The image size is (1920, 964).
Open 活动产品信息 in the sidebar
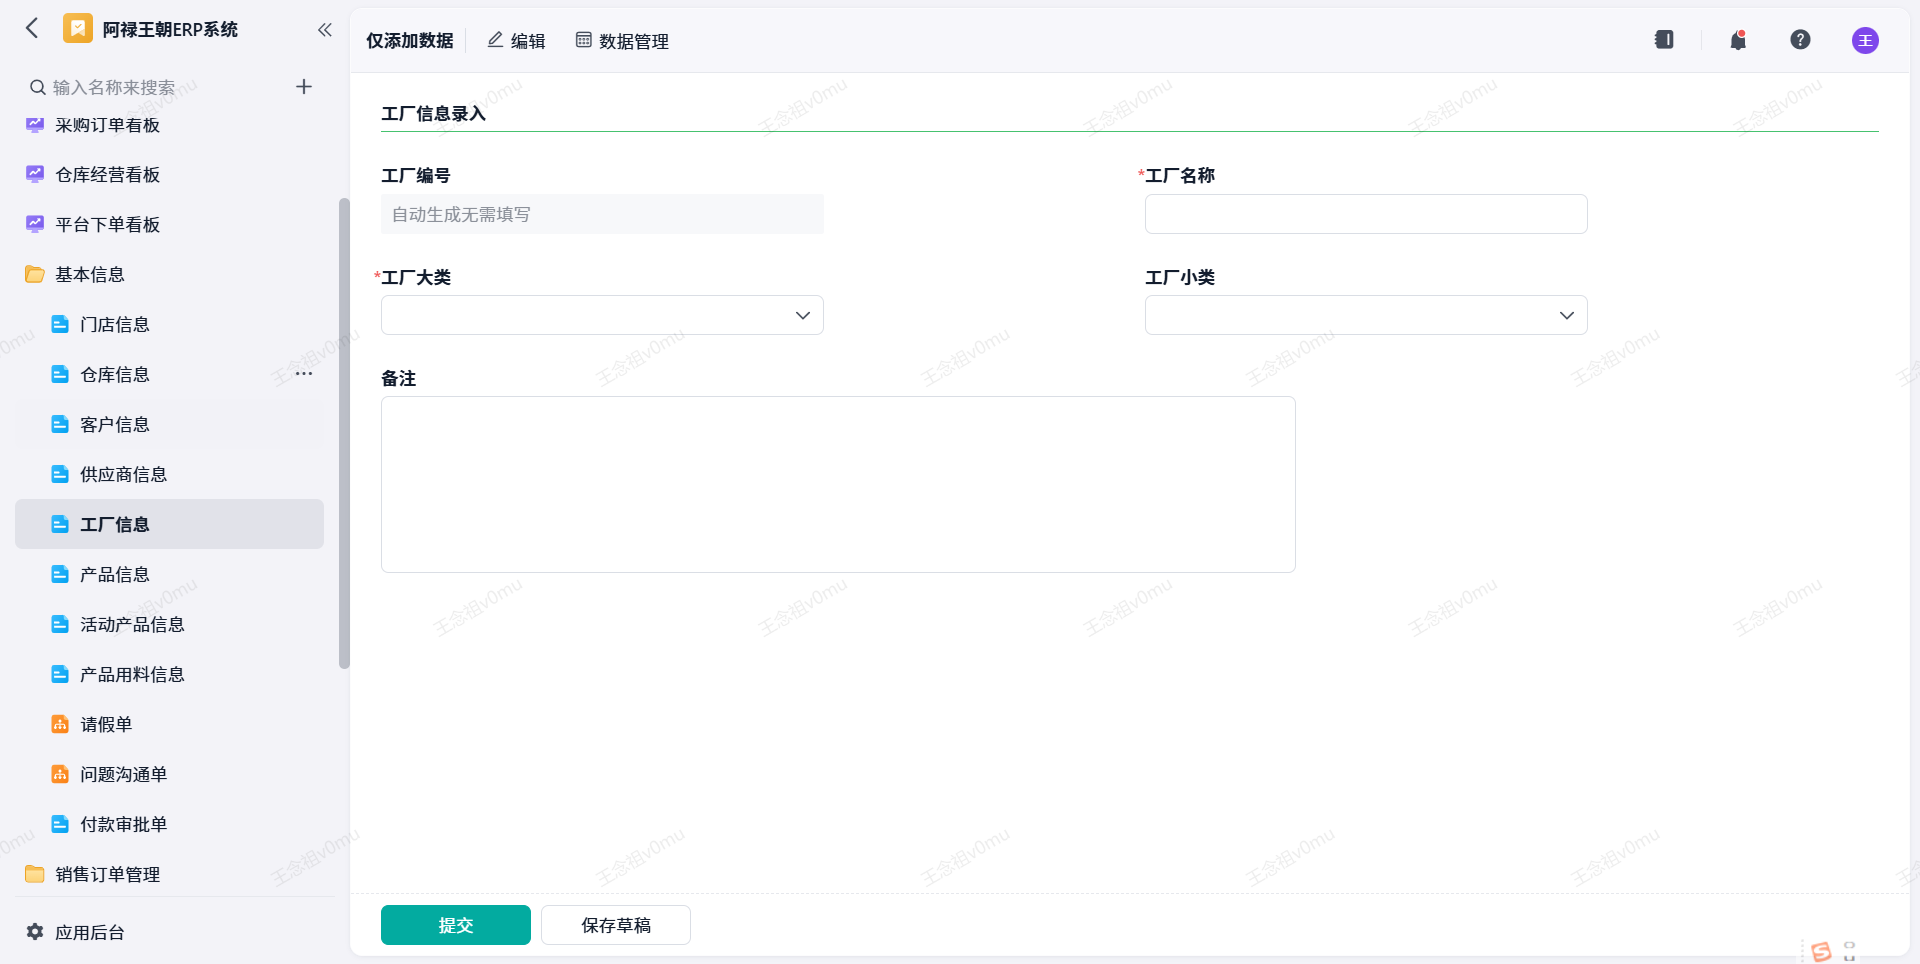pos(170,624)
